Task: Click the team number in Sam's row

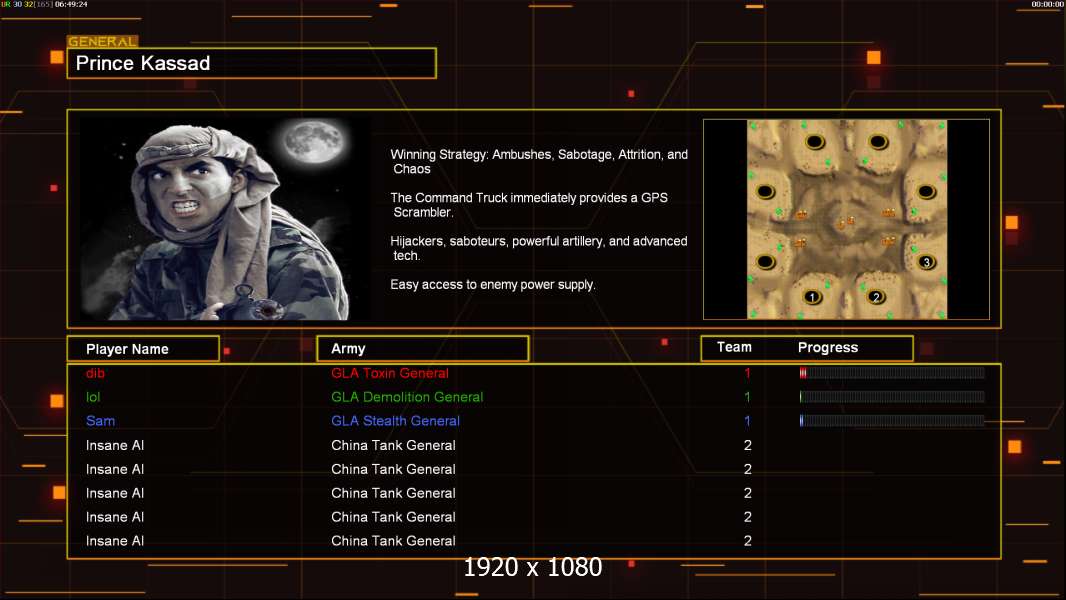Action: pyautogui.click(x=747, y=421)
